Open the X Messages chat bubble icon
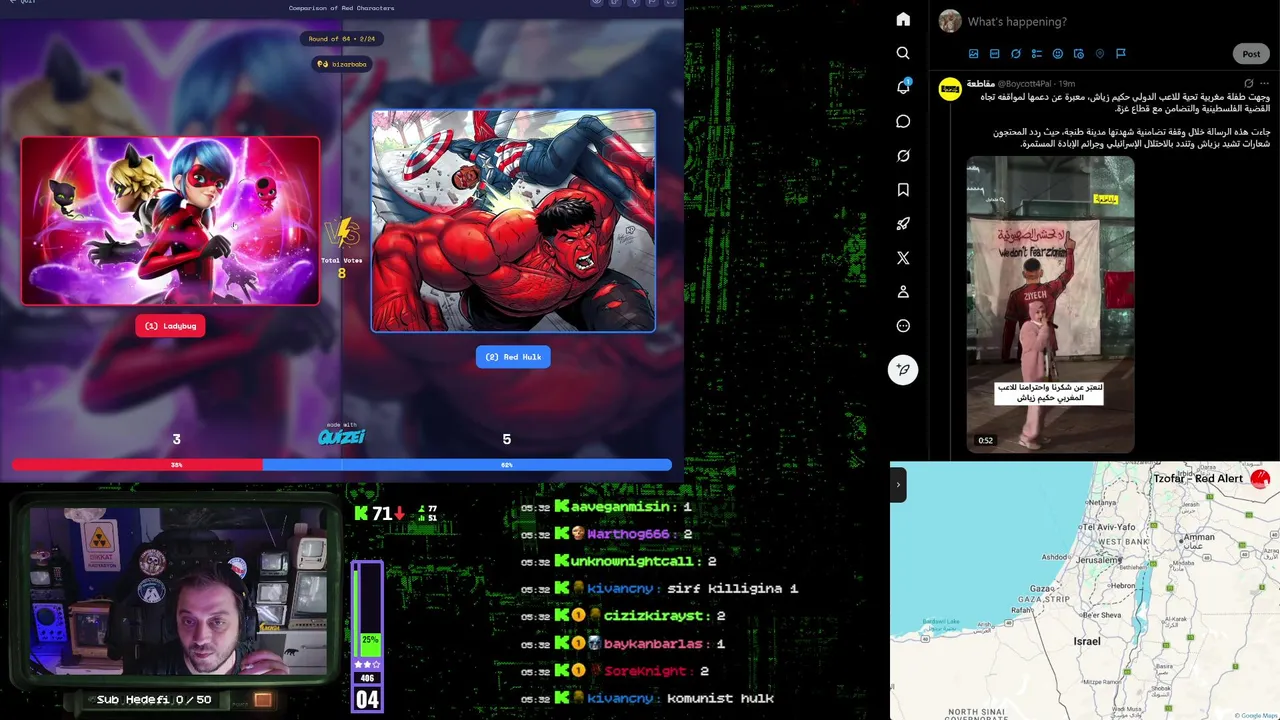Image resolution: width=1280 pixels, height=720 pixels. pos(903,121)
